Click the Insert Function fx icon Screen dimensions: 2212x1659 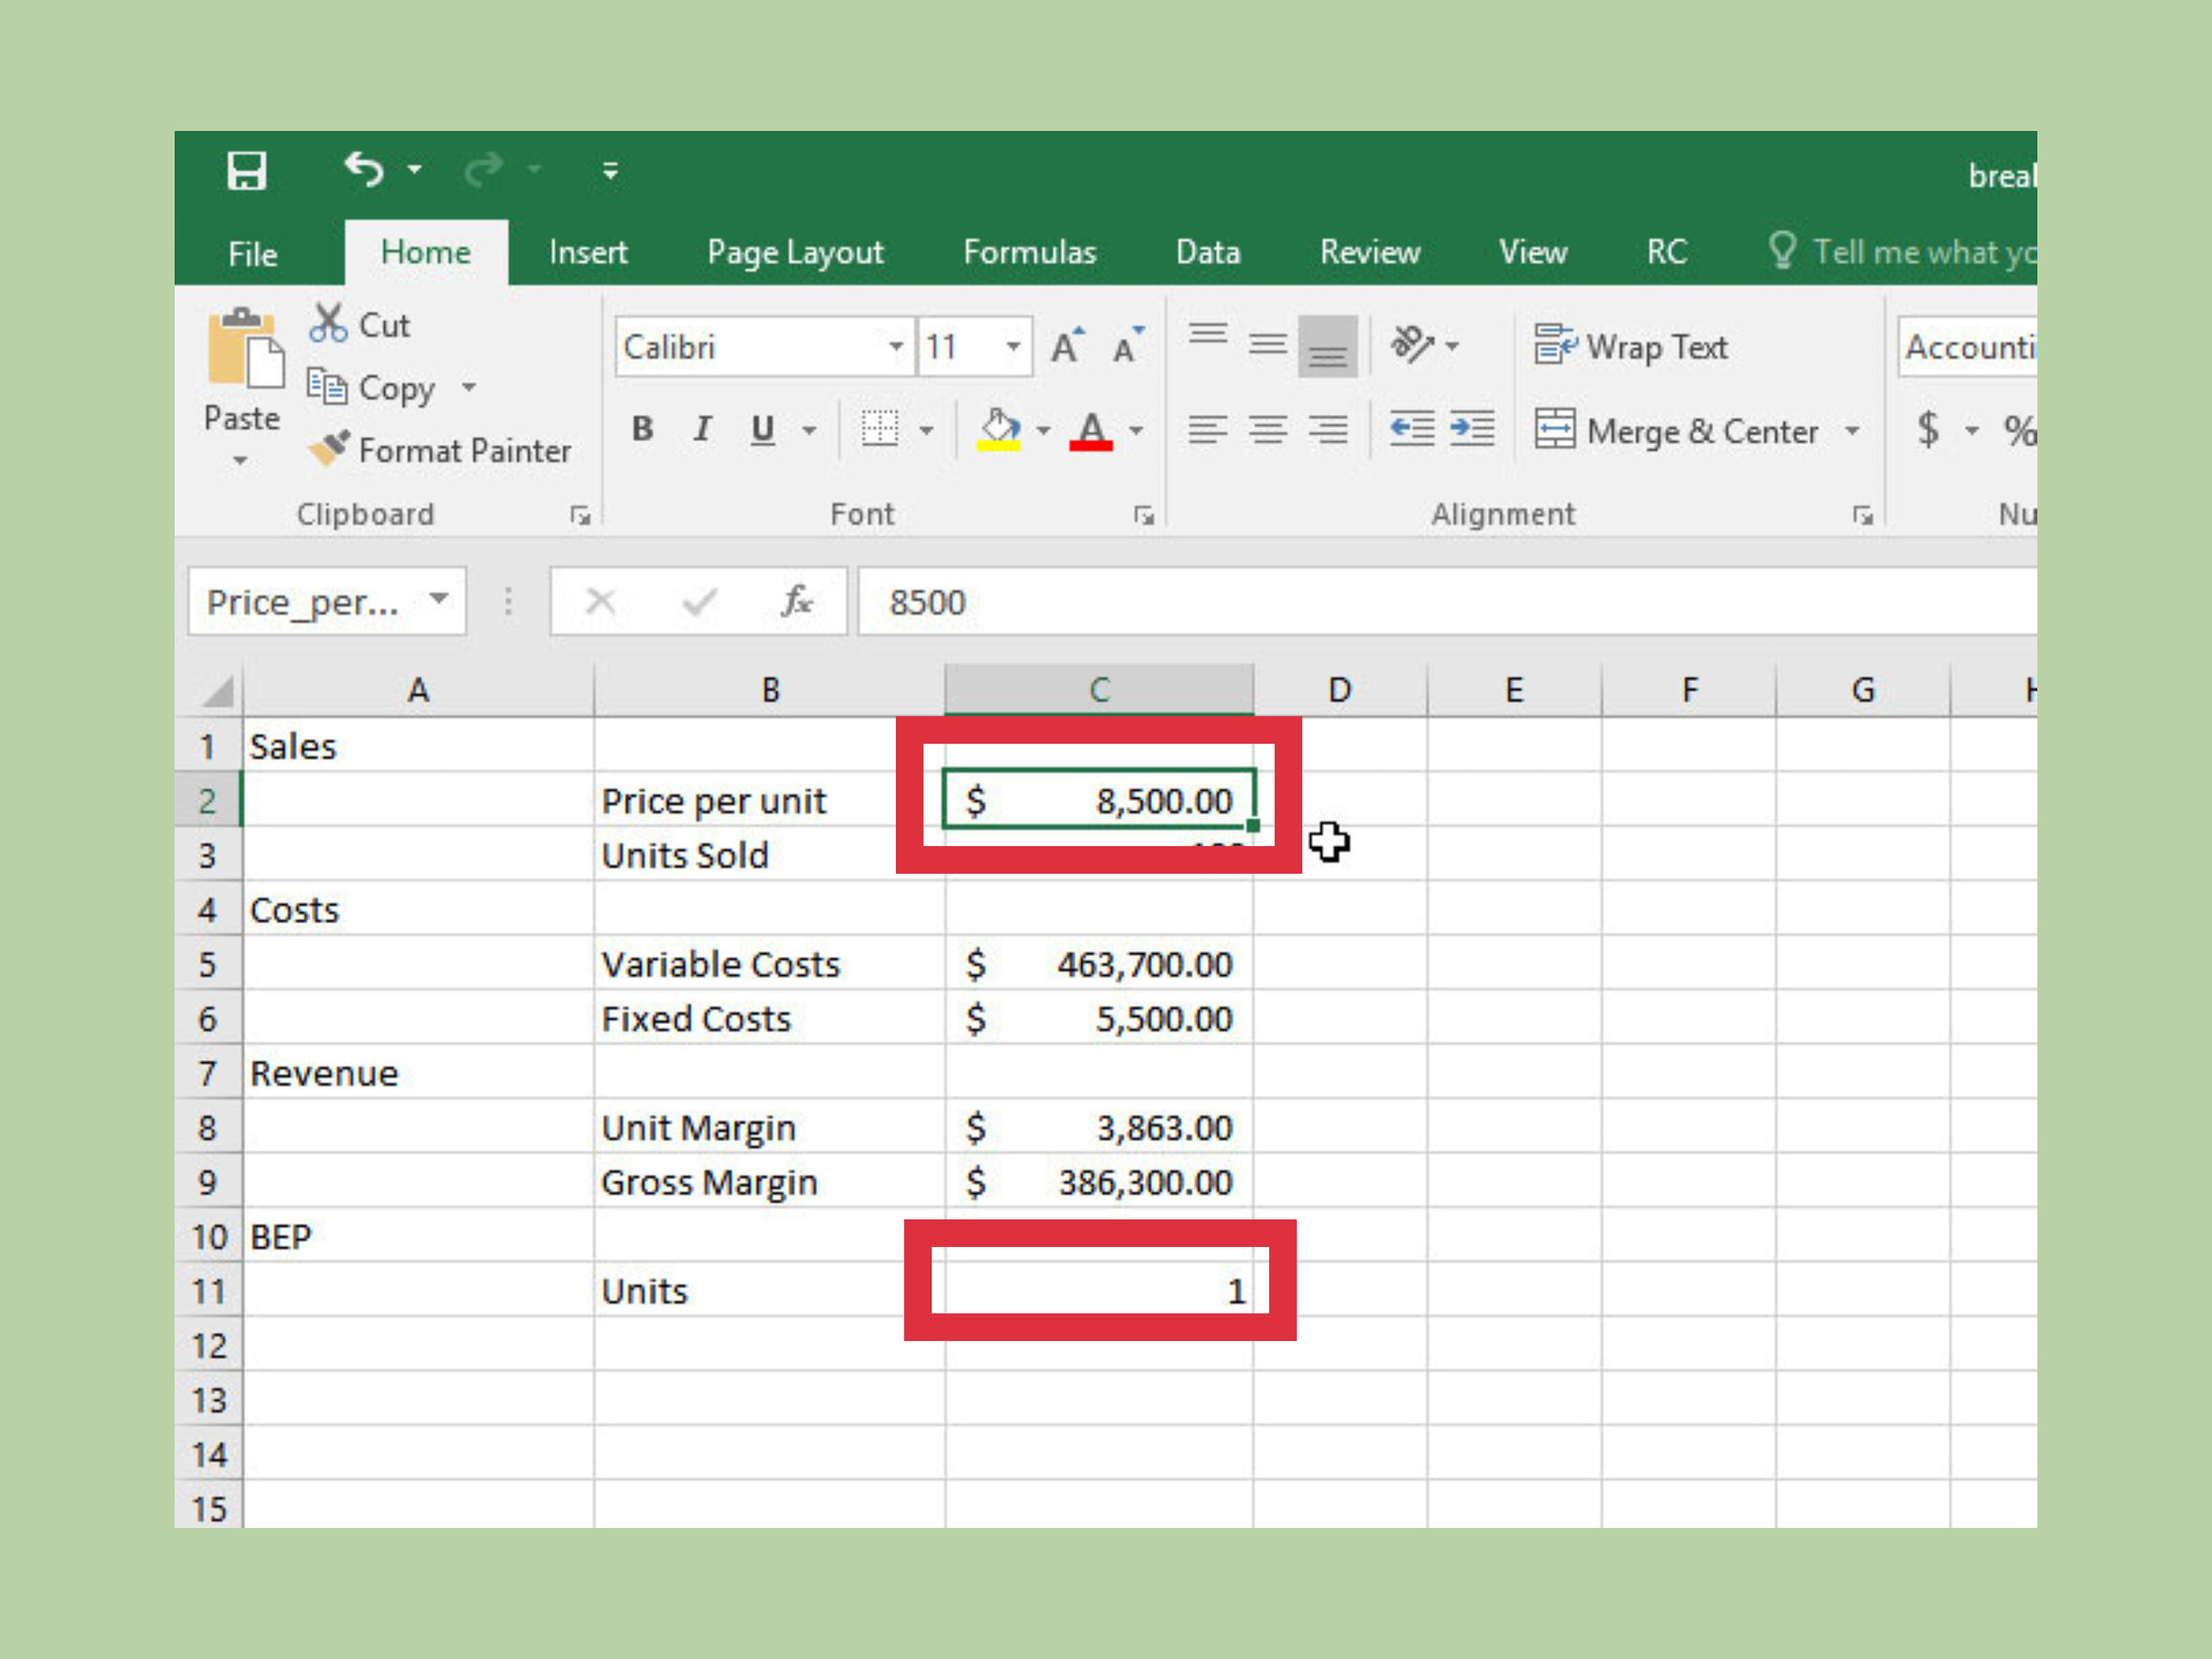[x=797, y=601]
